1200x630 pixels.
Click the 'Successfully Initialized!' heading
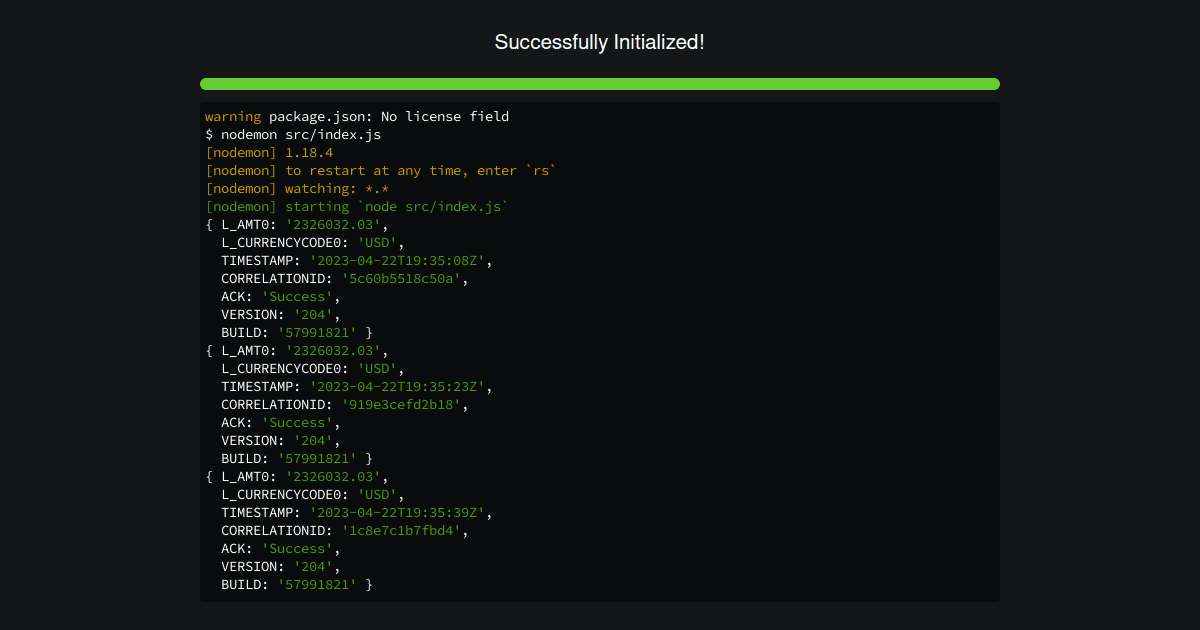599,42
